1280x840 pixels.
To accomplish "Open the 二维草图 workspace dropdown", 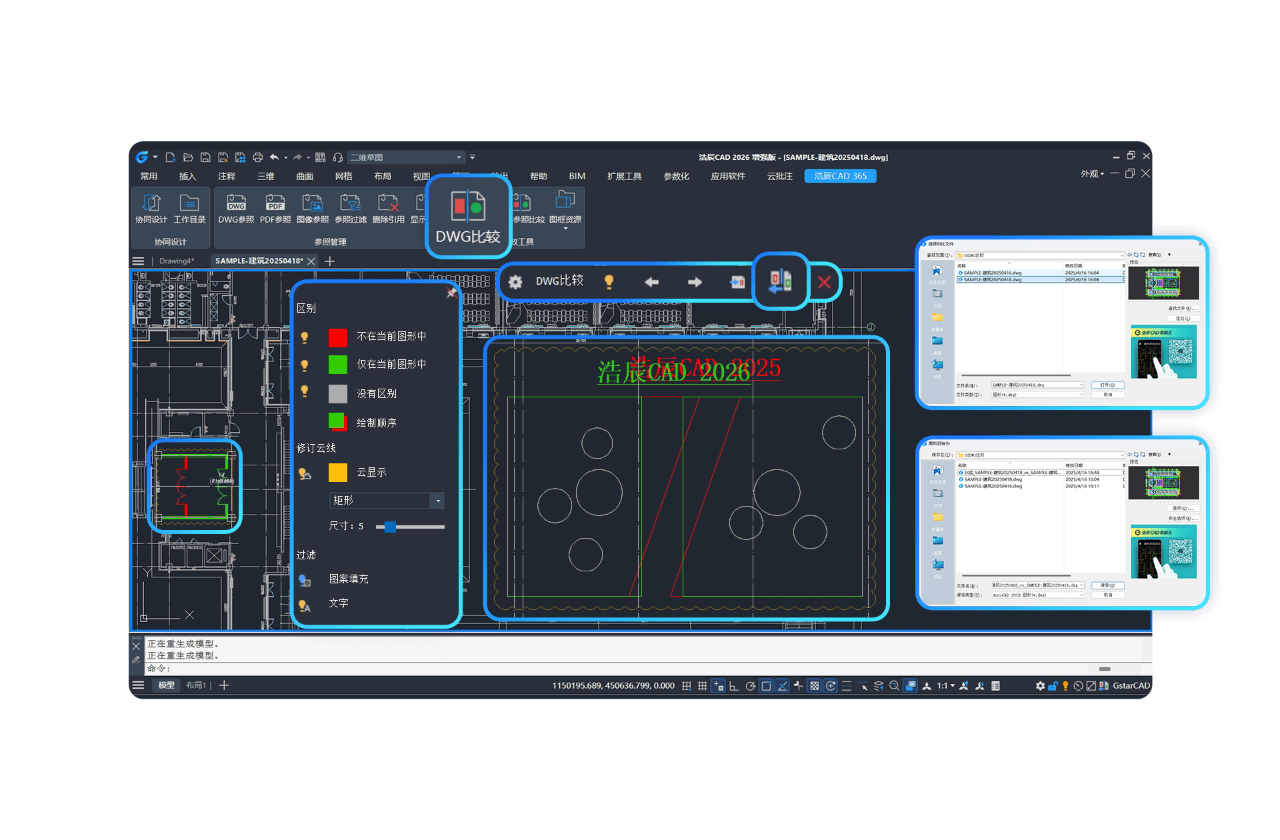I will [x=406, y=157].
